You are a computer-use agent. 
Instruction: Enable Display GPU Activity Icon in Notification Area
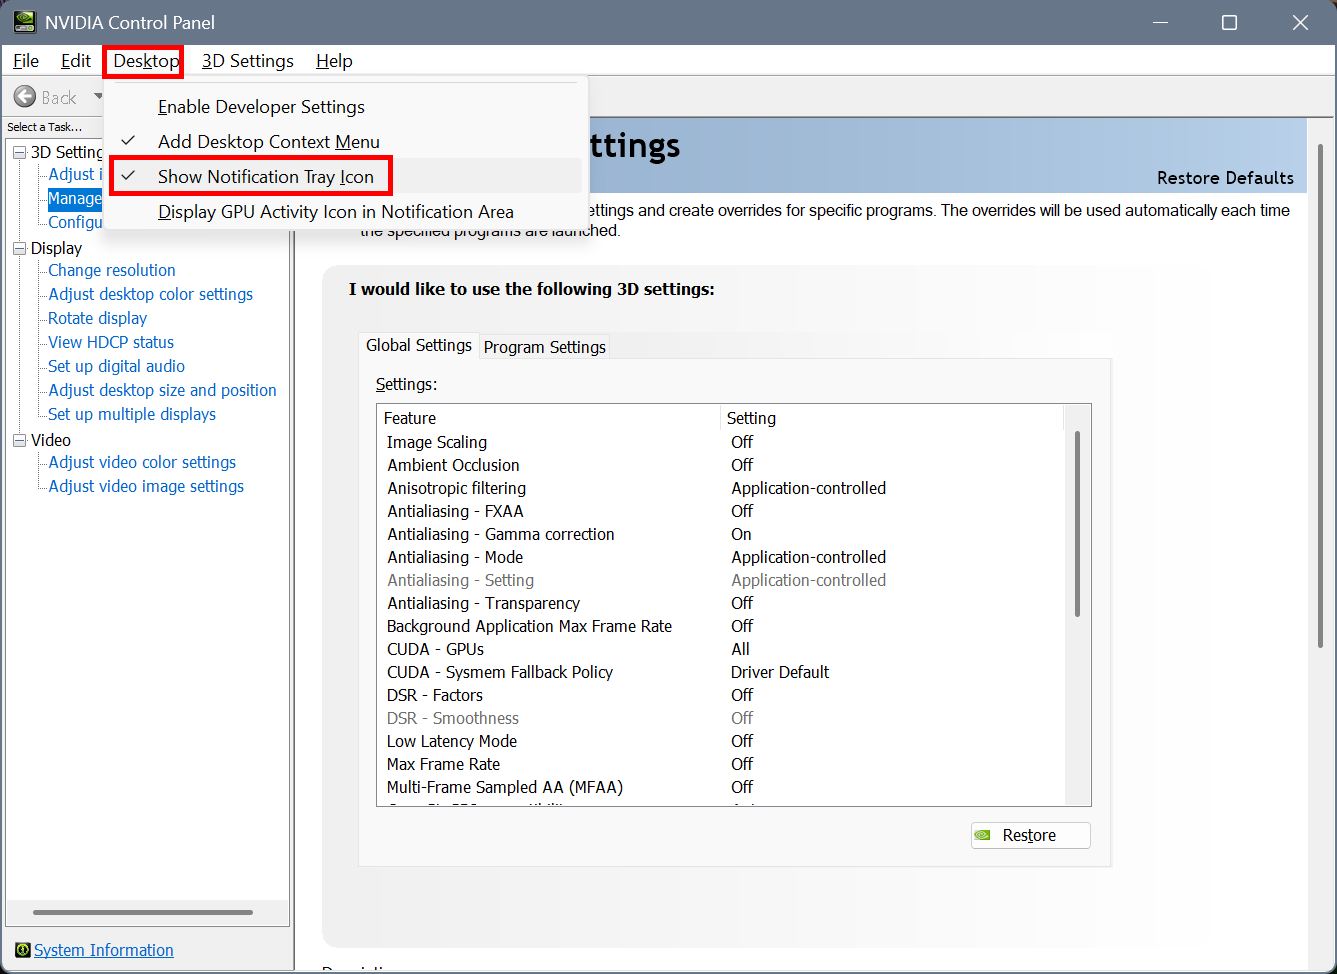(x=345, y=212)
